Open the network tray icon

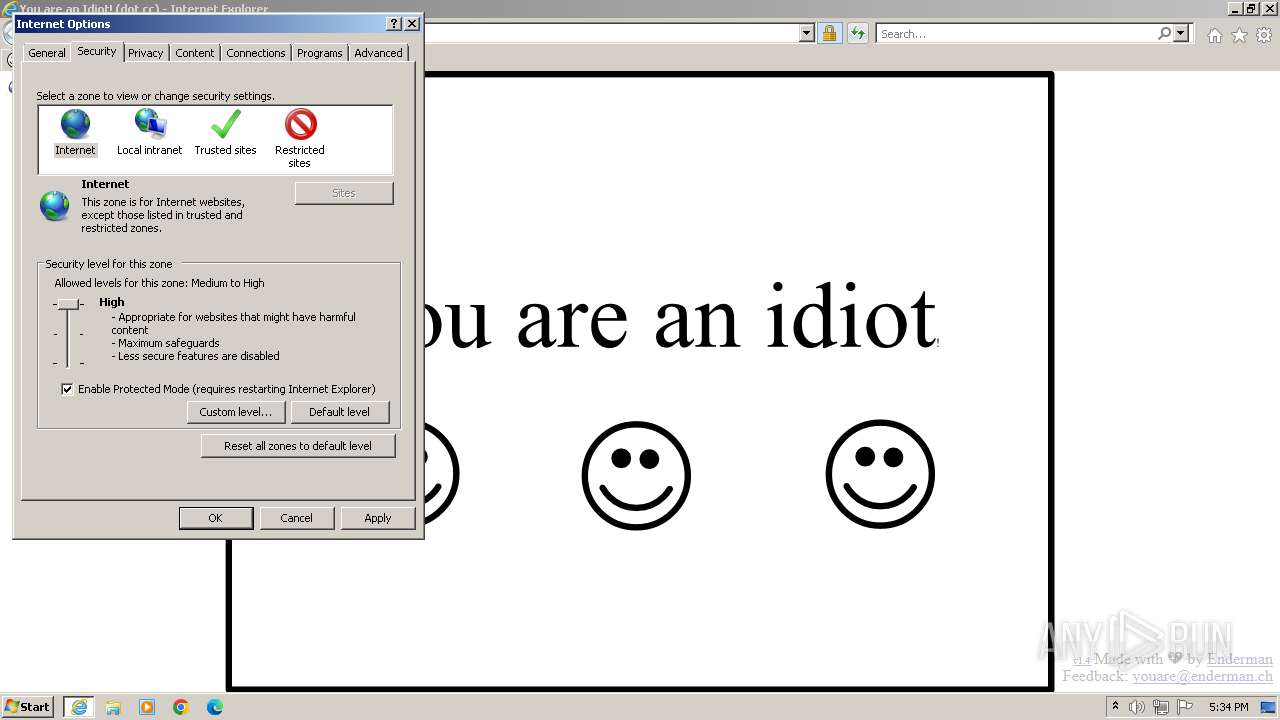(x=1161, y=707)
